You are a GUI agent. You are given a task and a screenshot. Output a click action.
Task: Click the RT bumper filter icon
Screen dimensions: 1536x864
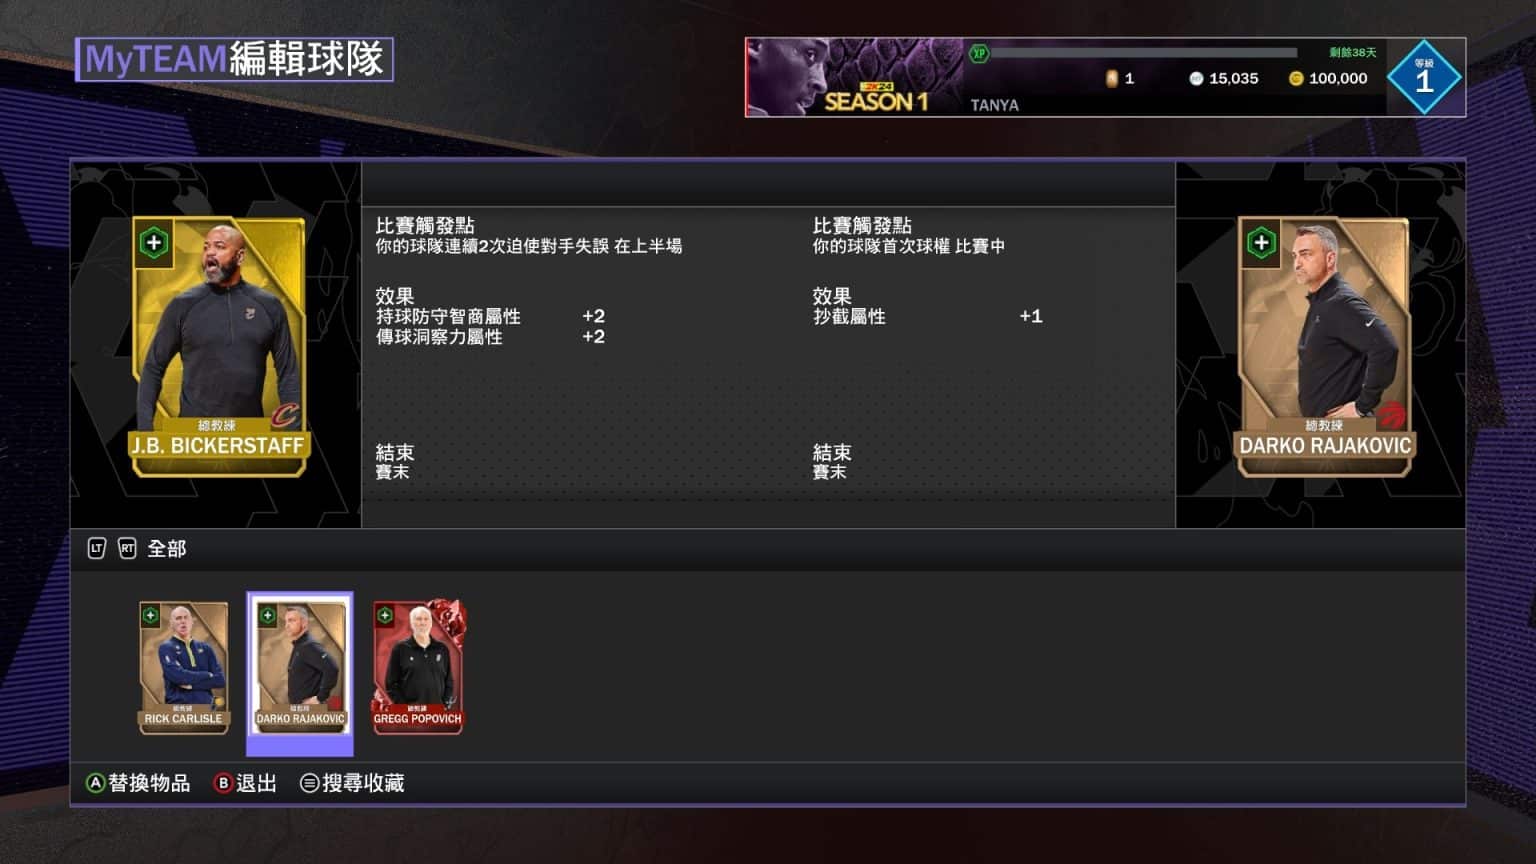(x=127, y=548)
